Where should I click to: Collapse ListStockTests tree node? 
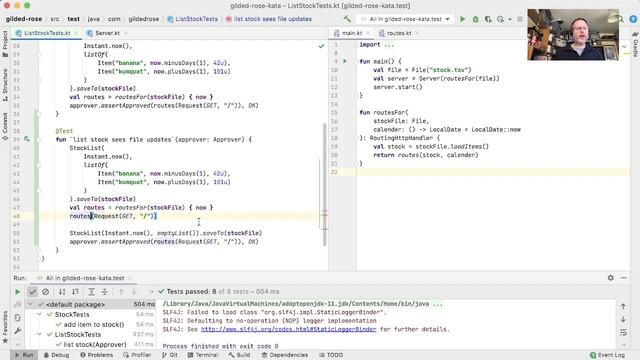[39, 334]
